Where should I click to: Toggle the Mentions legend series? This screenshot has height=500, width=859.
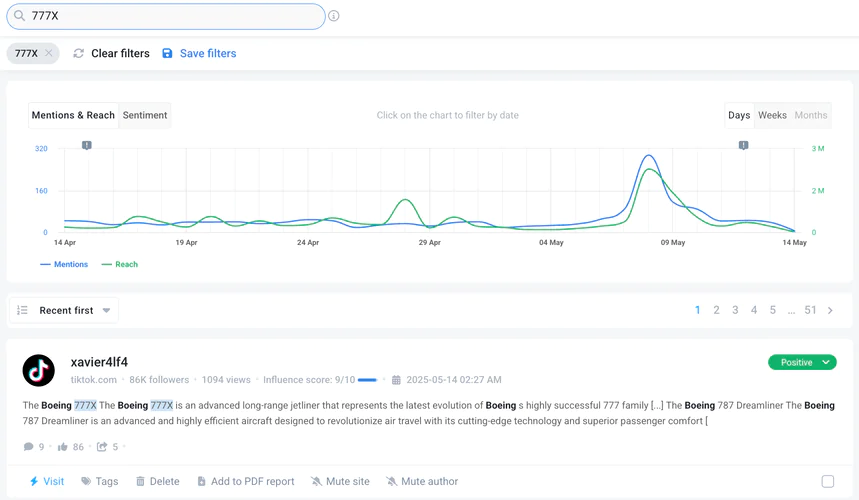coord(64,264)
